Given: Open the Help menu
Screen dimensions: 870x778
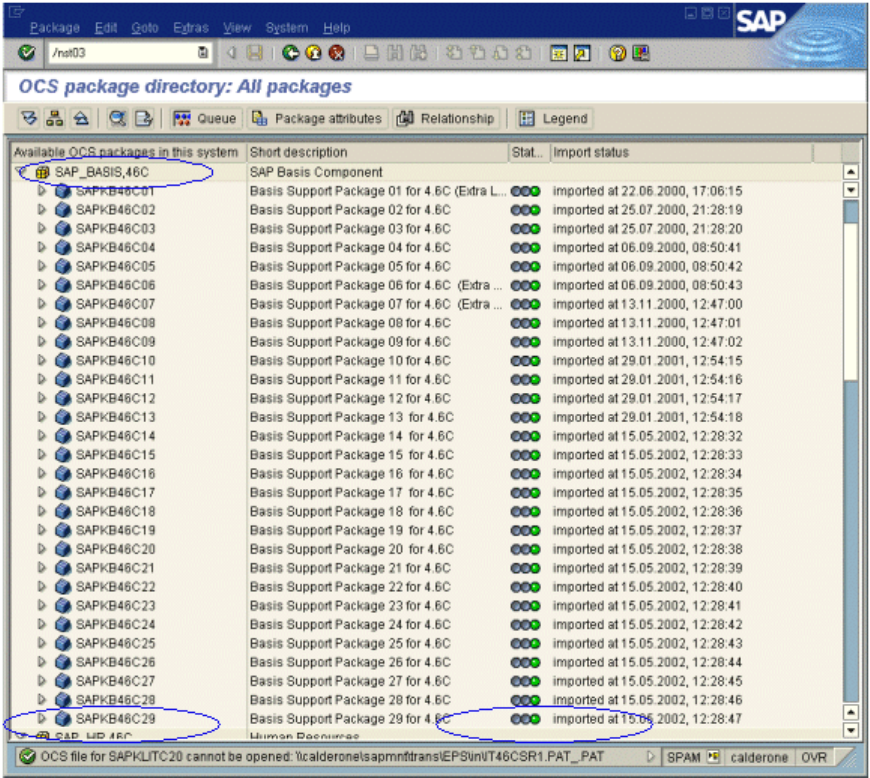Looking at the screenshot, I should click(x=336, y=27).
